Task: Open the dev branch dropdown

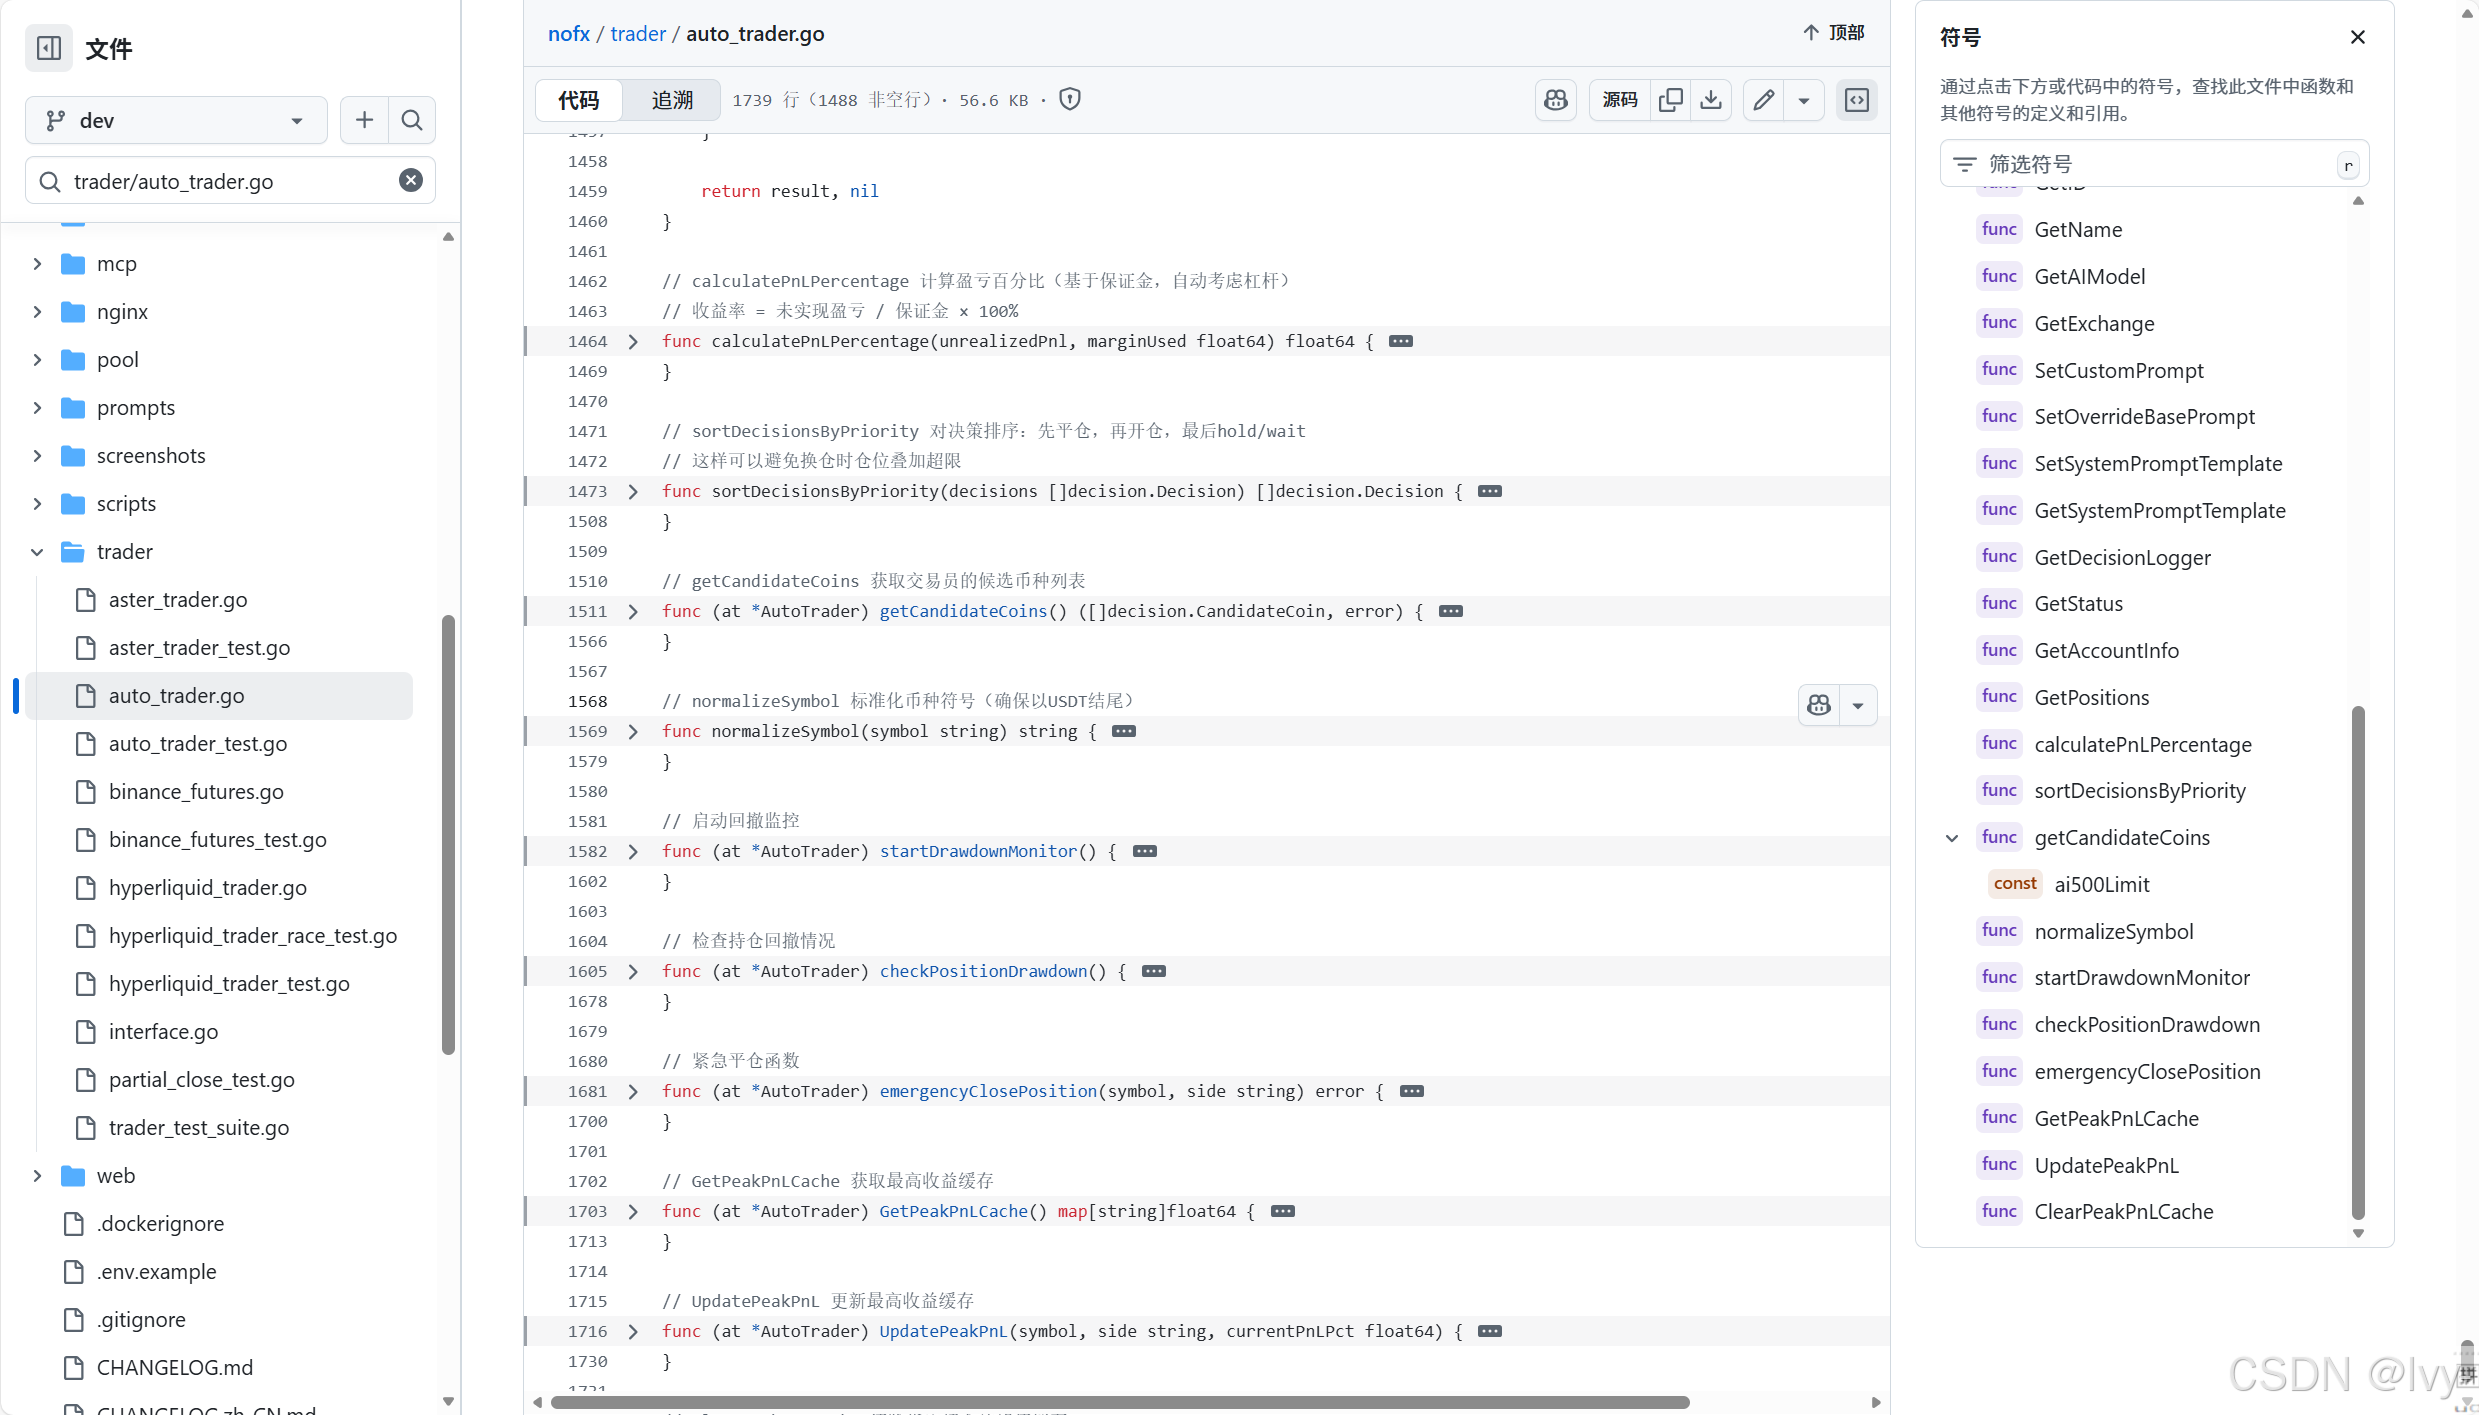Action: tap(176, 120)
